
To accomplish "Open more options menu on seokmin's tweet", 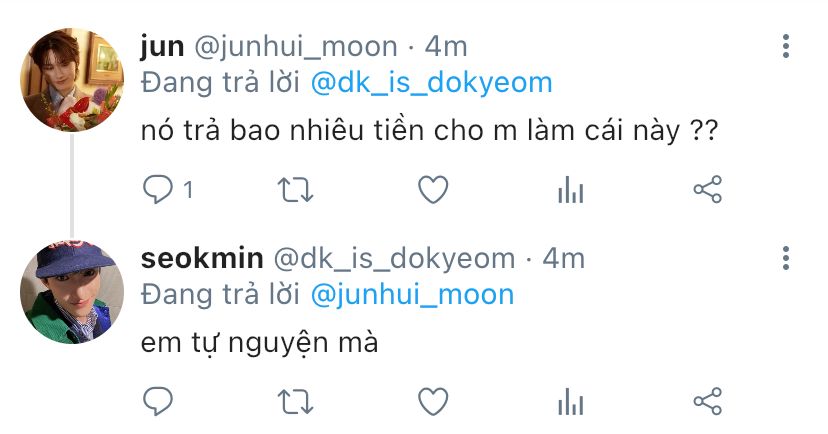I will [786, 258].
